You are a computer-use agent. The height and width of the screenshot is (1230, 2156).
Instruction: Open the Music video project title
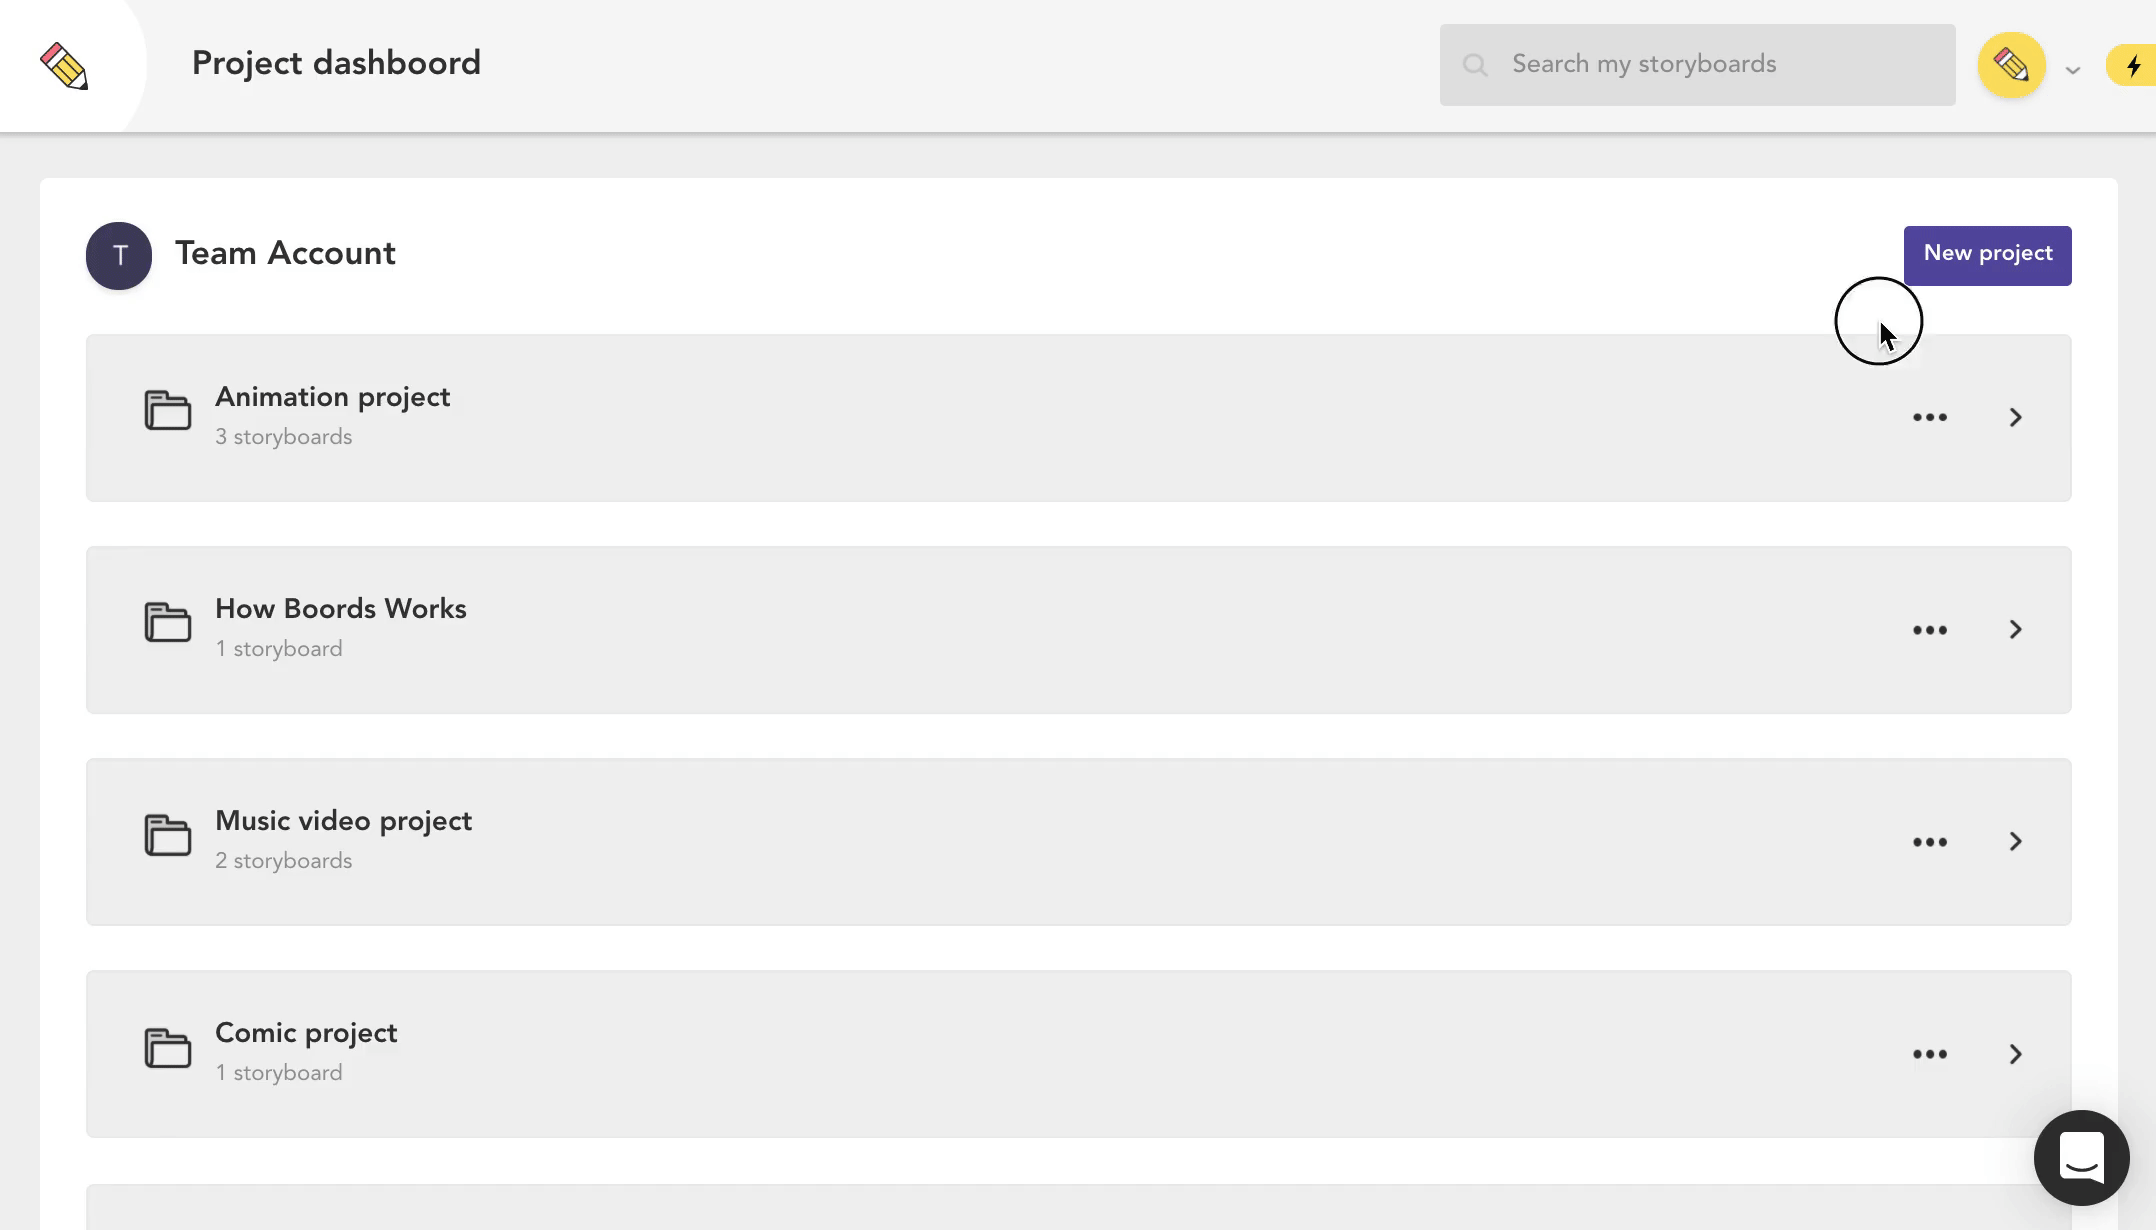coord(343,821)
